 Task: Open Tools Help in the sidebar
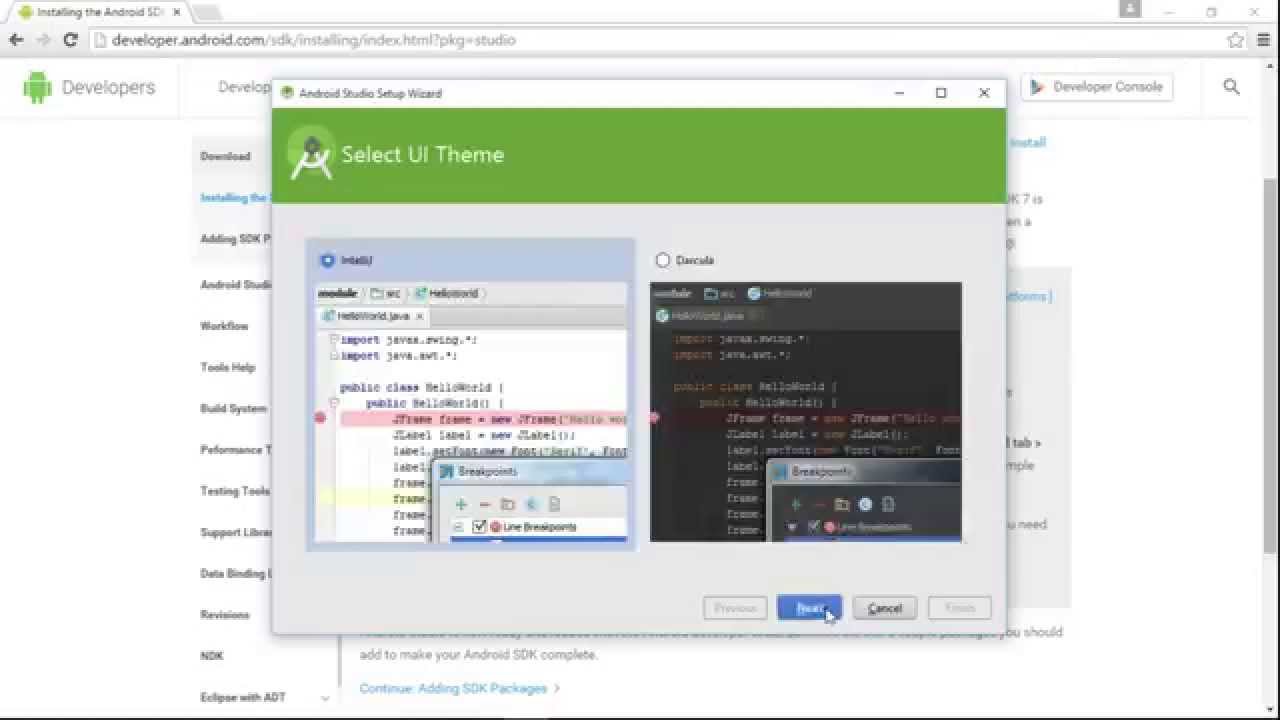coord(228,367)
